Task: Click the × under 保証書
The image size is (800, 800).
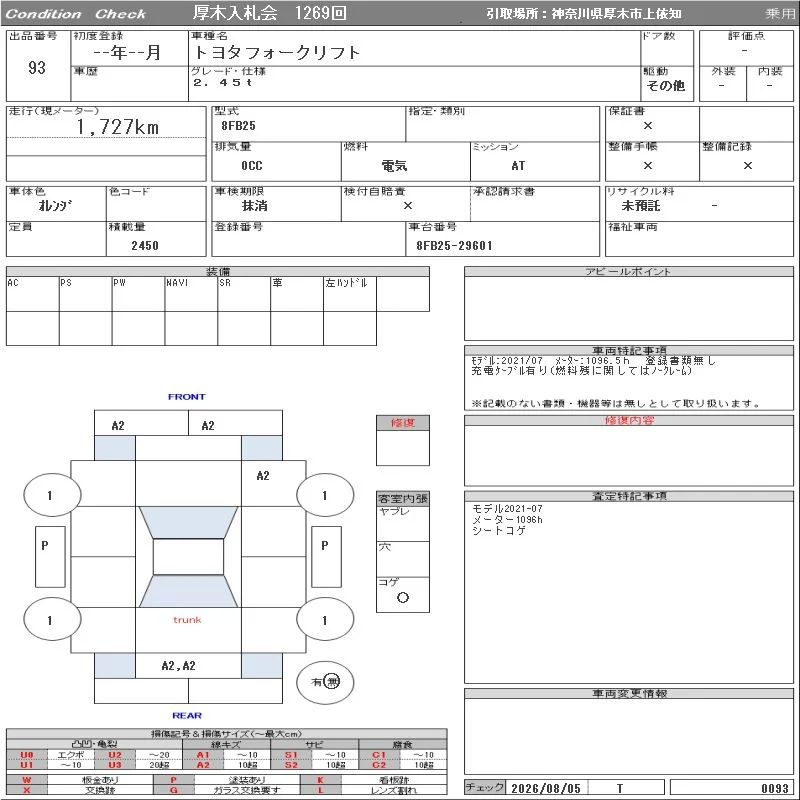Action: [x=647, y=126]
